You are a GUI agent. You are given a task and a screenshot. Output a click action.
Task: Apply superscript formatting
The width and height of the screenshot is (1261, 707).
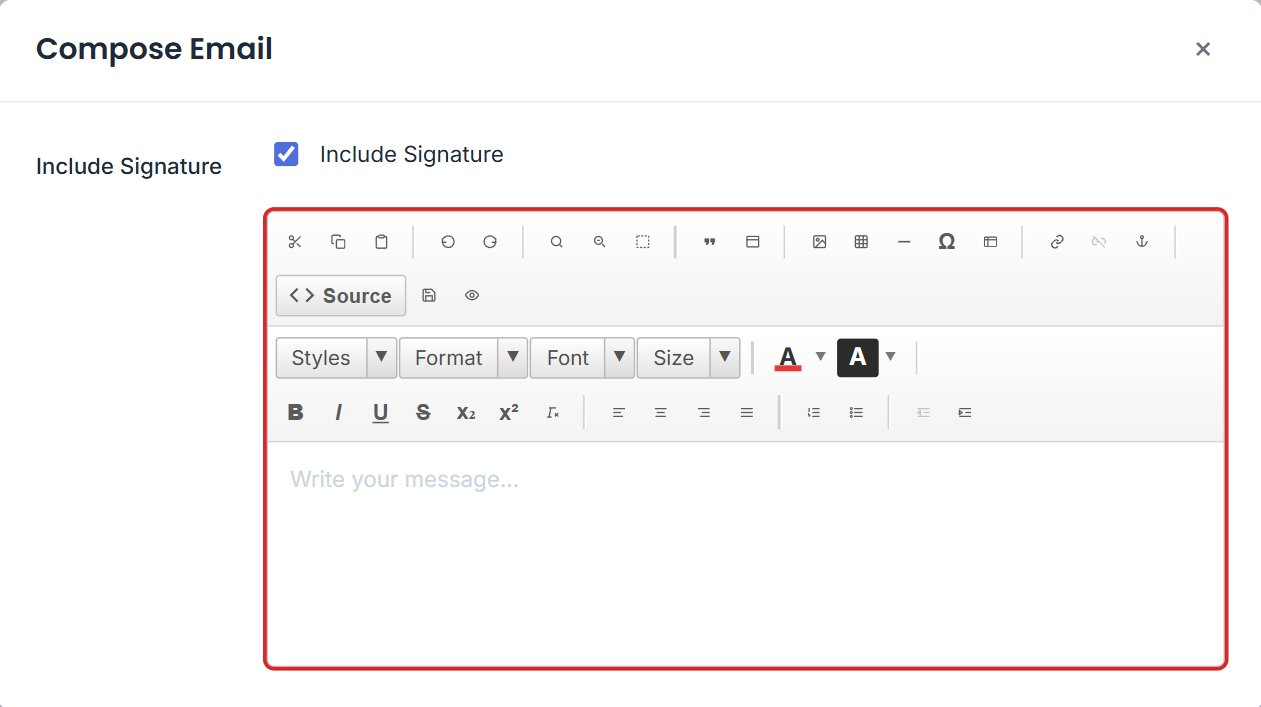click(x=509, y=412)
